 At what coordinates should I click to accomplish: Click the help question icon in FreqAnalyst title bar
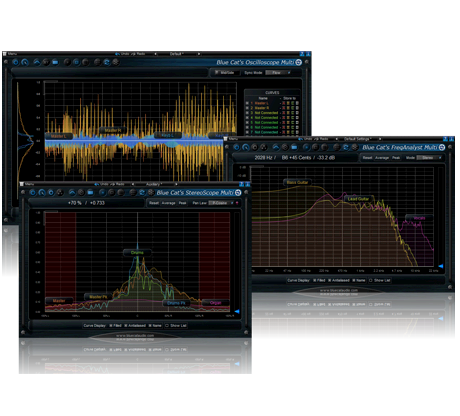click(x=445, y=139)
